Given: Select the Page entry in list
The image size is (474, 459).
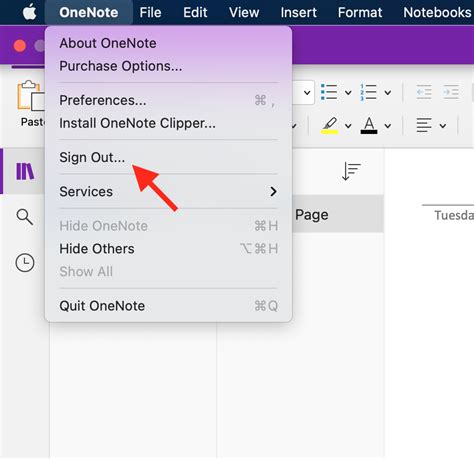Looking at the screenshot, I should [338, 214].
